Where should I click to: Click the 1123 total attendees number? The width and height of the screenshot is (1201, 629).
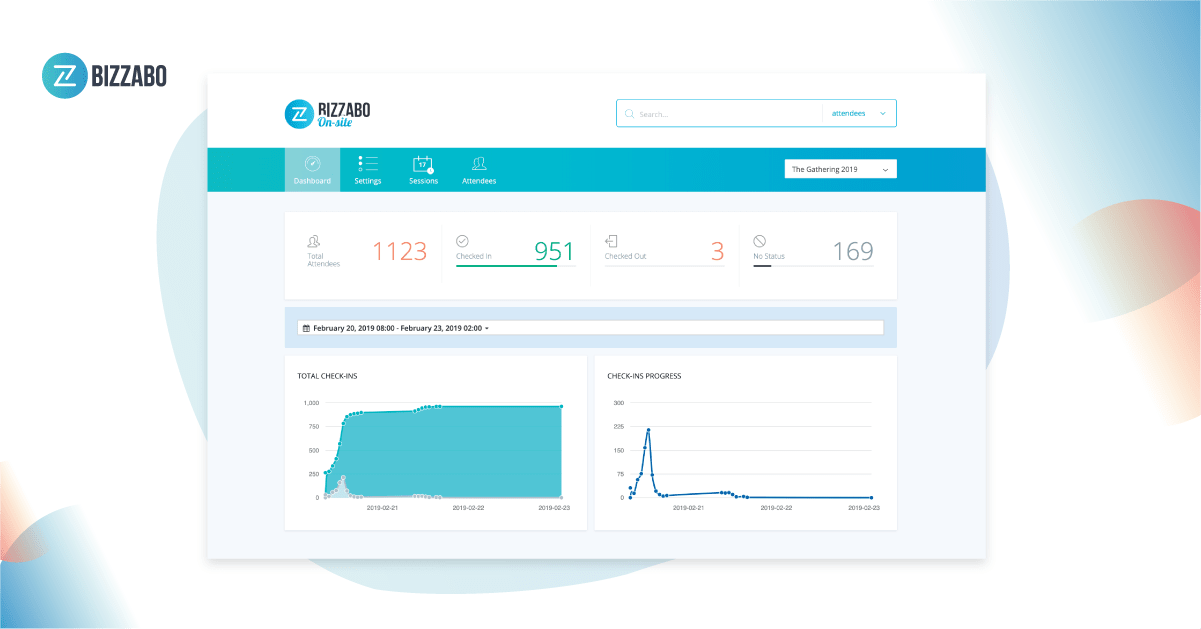click(x=400, y=251)
